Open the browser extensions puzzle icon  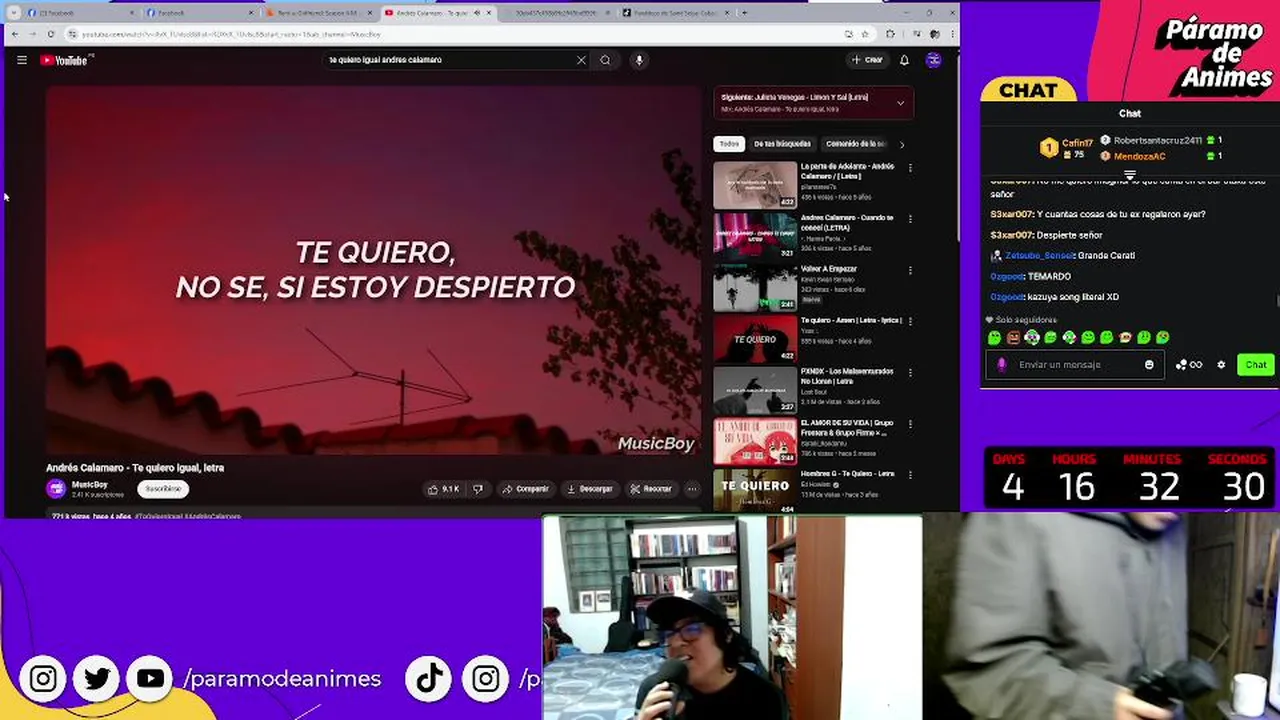(890, 34)
